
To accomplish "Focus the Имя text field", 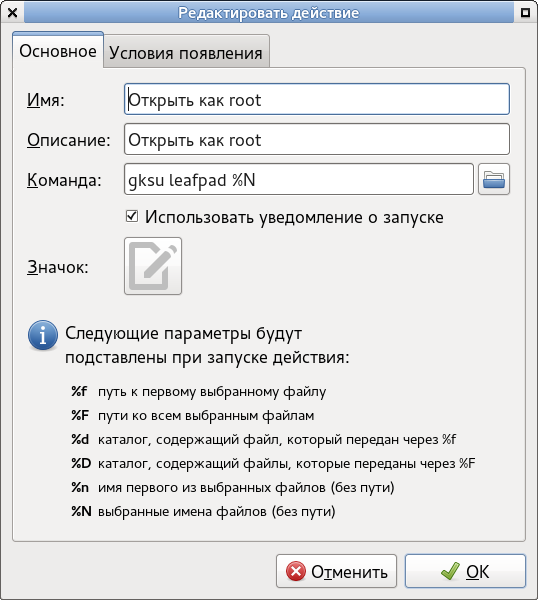I will 317,99.
